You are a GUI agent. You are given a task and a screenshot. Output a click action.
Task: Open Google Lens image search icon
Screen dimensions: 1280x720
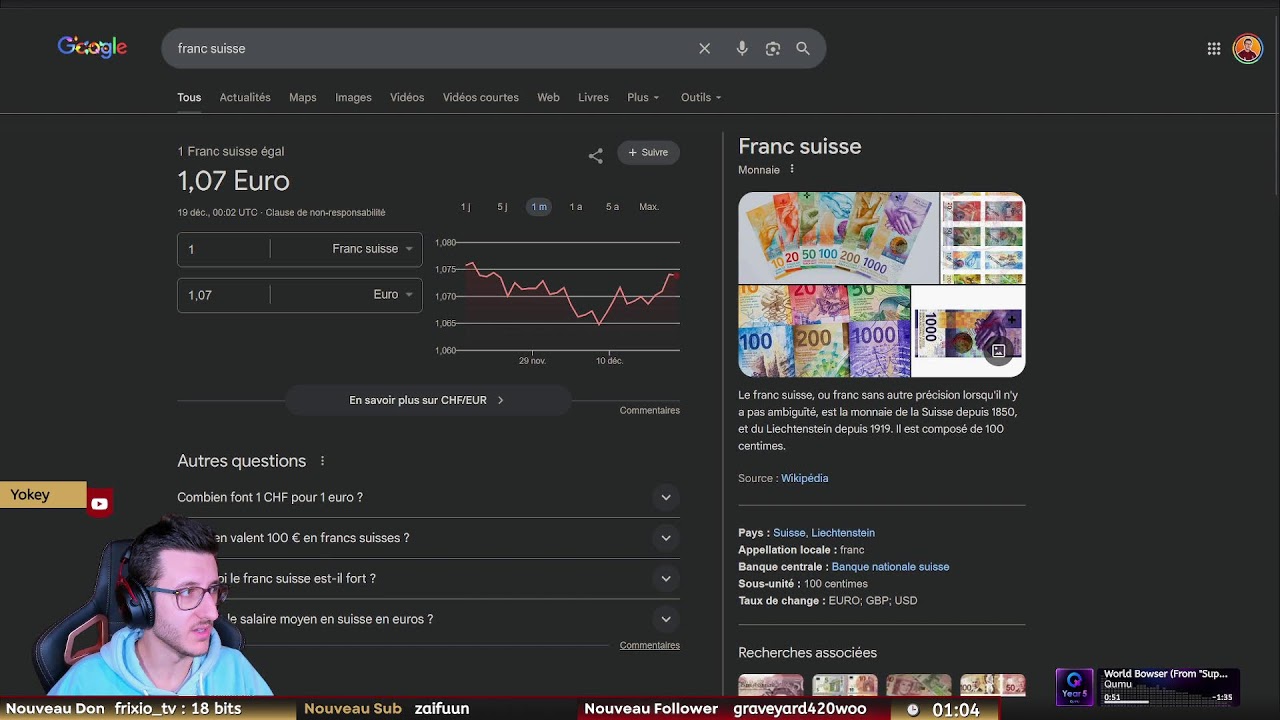pos(773,48)
